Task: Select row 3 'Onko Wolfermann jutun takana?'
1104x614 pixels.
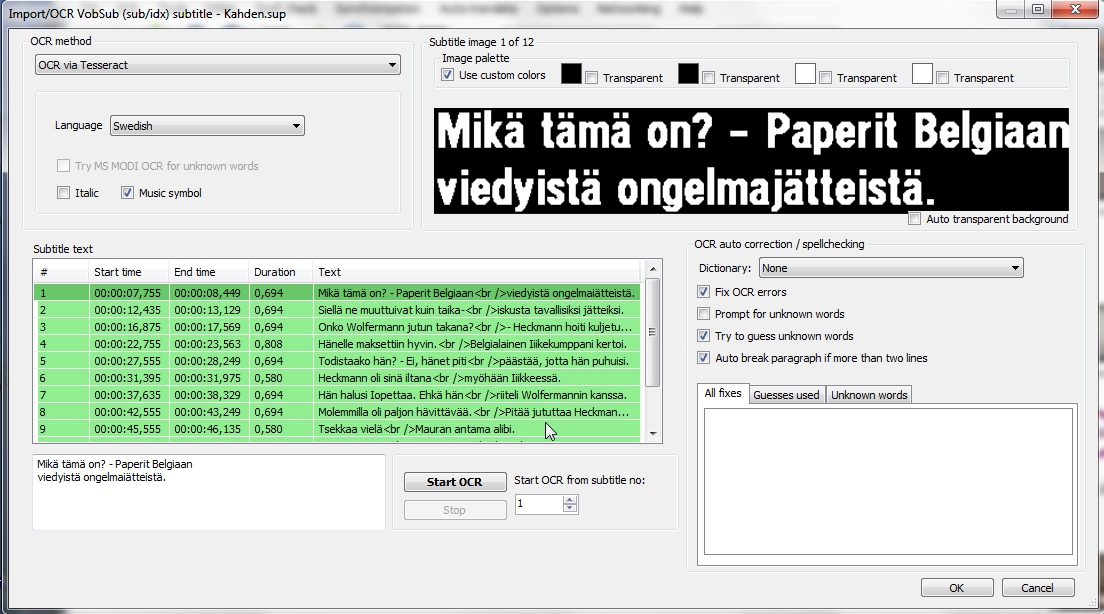Action: [337, 327]
